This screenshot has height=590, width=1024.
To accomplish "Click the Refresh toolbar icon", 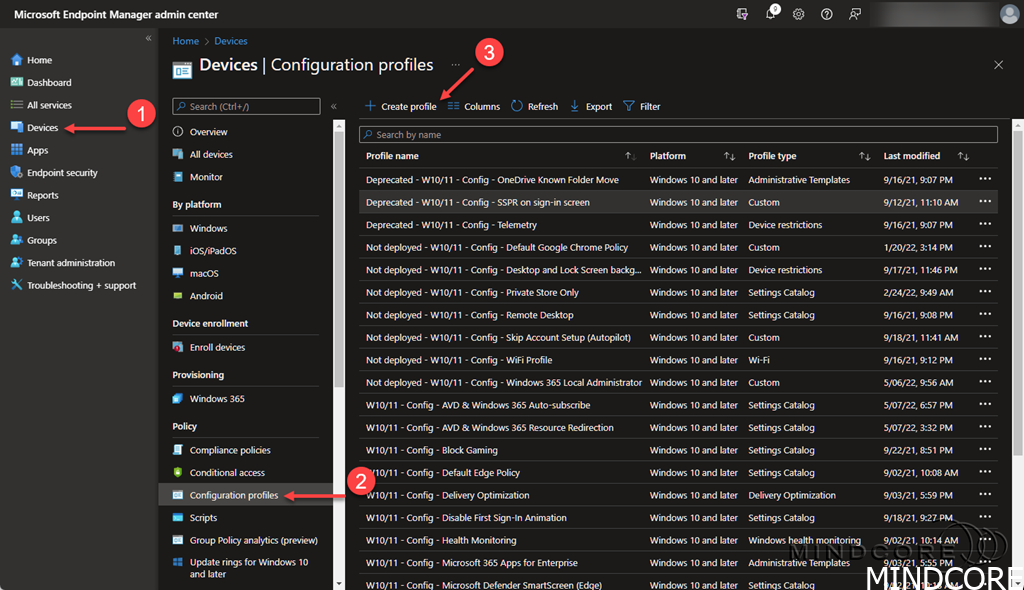I will tap(534, 106).
